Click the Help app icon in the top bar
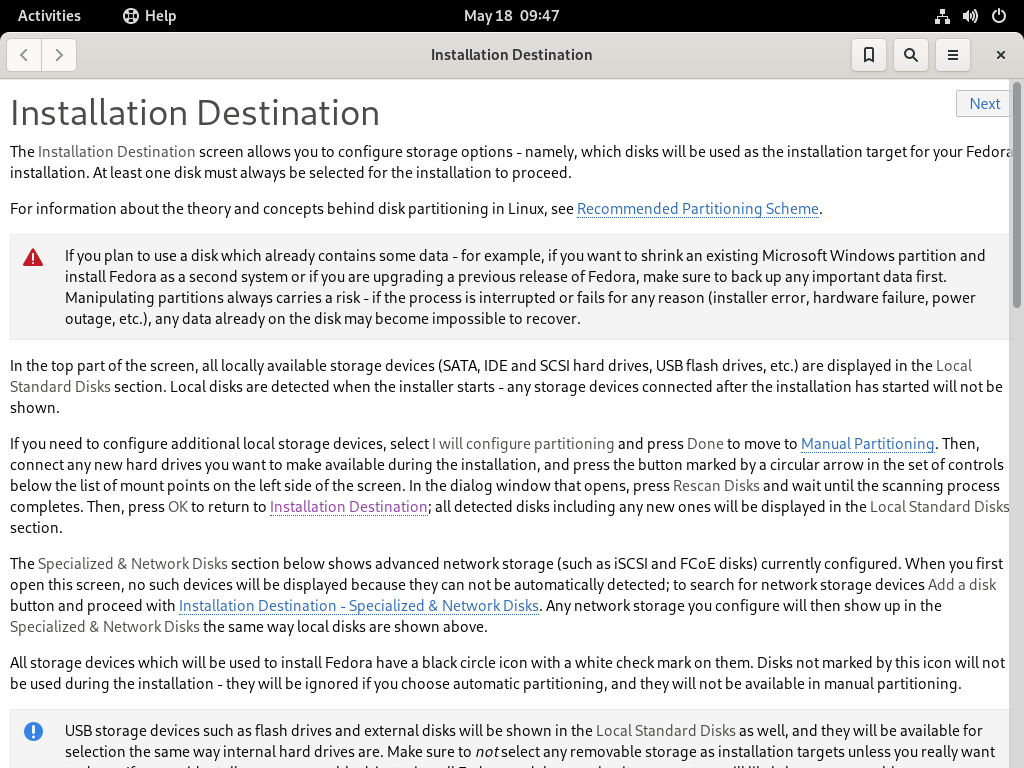Image resolution: width=1024 pixels, height=768 pixels. pyautogui.click(x=131, y=16)
